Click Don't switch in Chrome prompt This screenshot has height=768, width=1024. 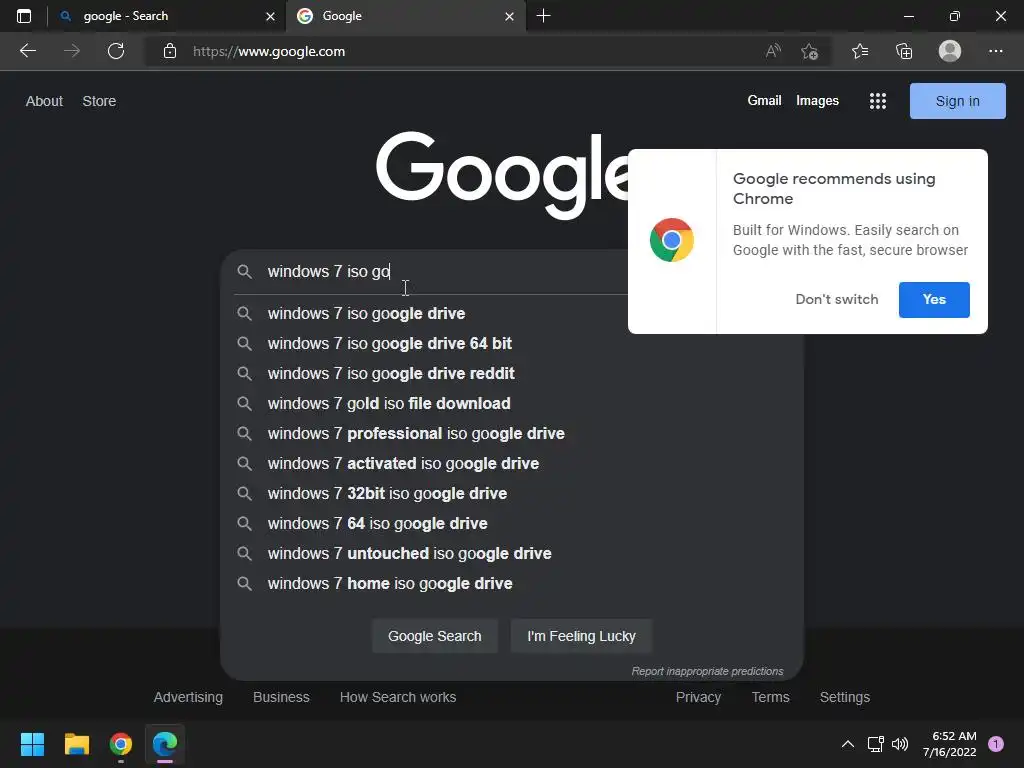(837, 300)
